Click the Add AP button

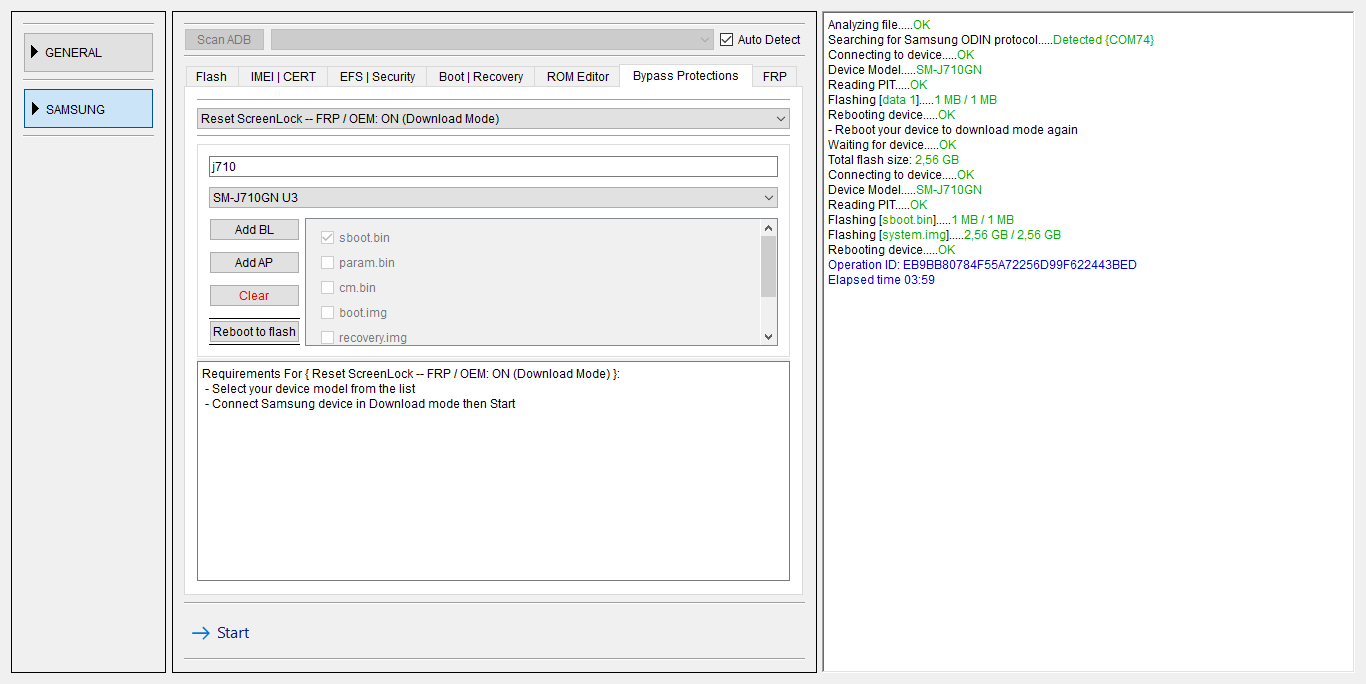point(254,263)
